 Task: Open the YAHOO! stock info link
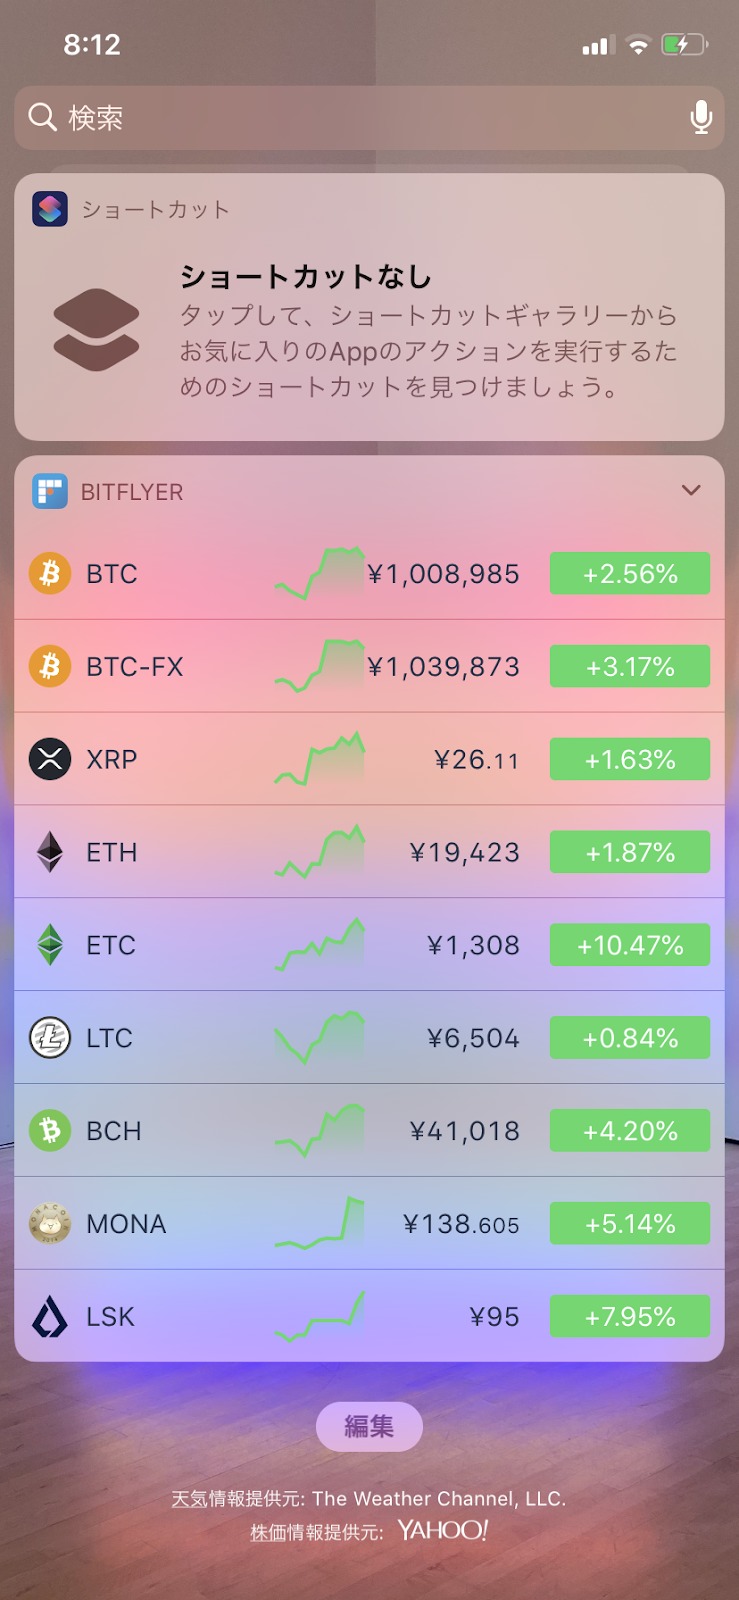tap(443, 1530)
